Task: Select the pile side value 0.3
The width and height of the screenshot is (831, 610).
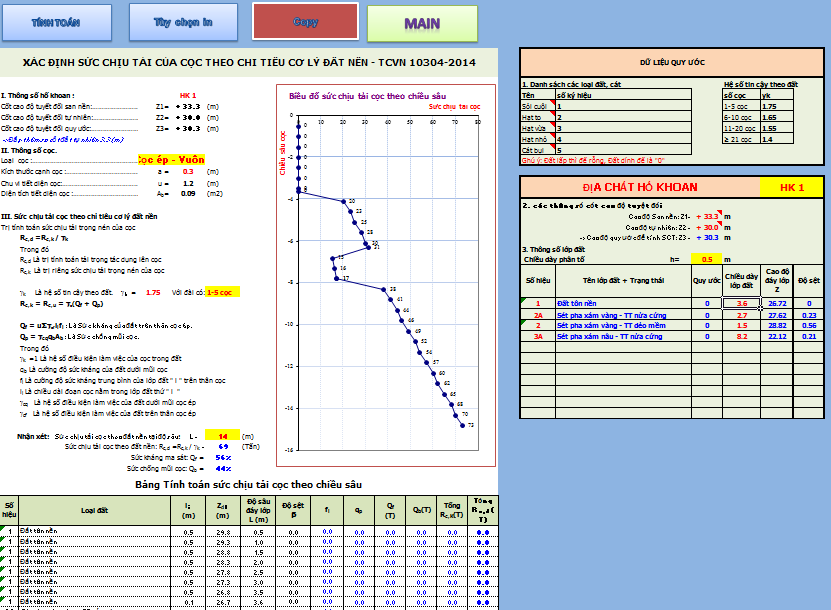Action: coord(188,172)
